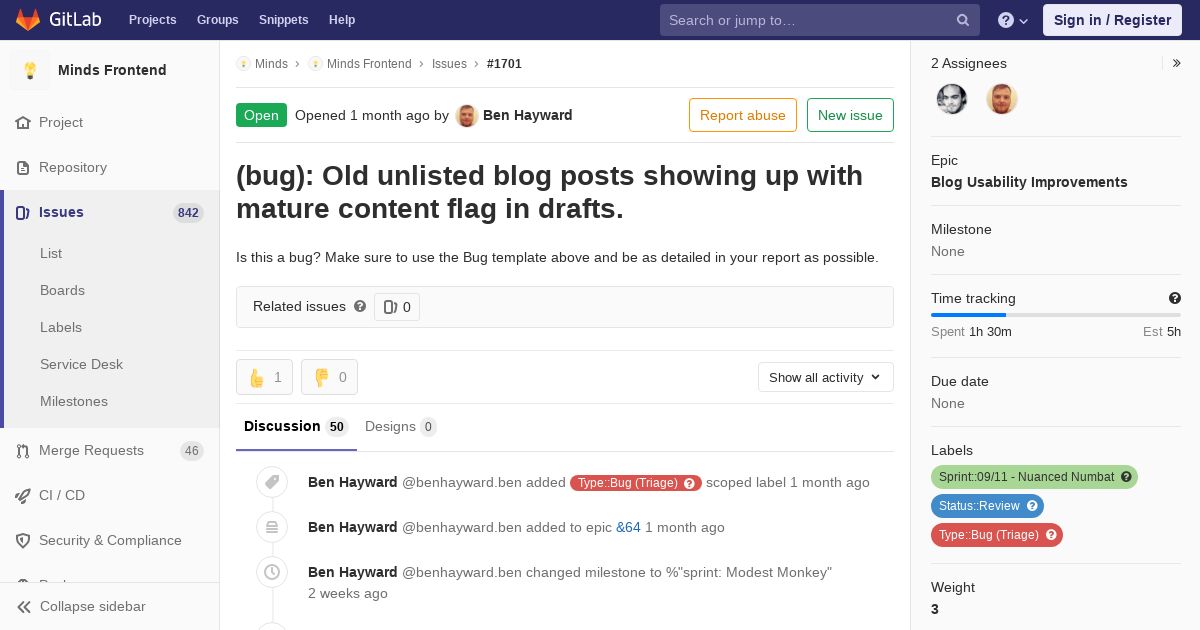
Task: Click the Minds breadcrumb avatar icon
Action: click(243, 63)
